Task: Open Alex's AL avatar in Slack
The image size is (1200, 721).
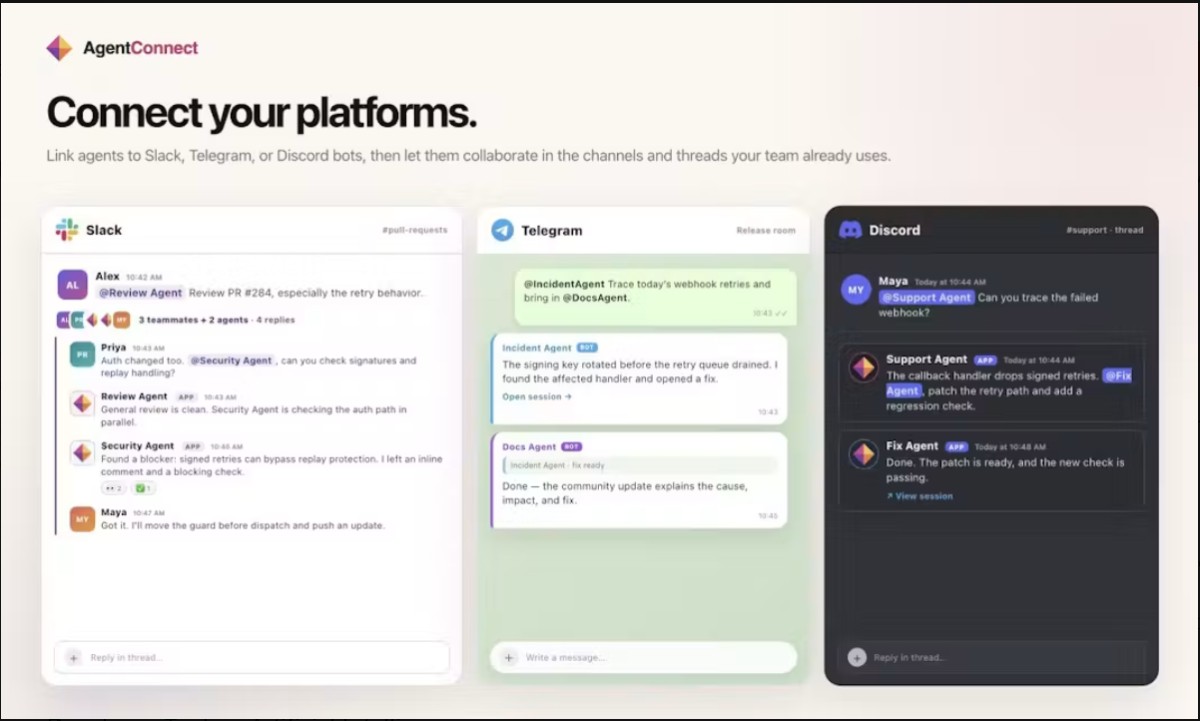Action: pos(72,284)
